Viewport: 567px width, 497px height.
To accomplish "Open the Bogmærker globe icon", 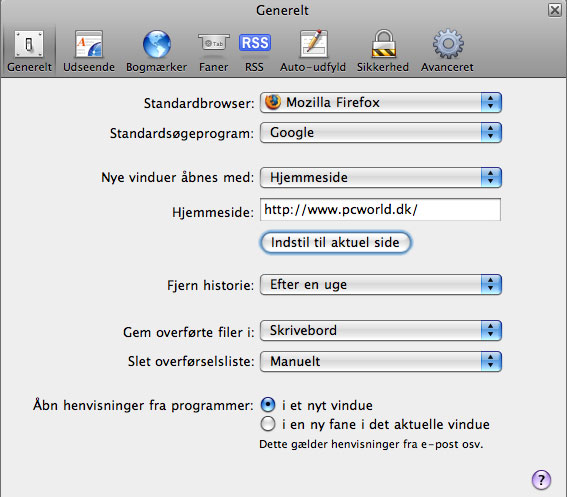I will (157, 44).
